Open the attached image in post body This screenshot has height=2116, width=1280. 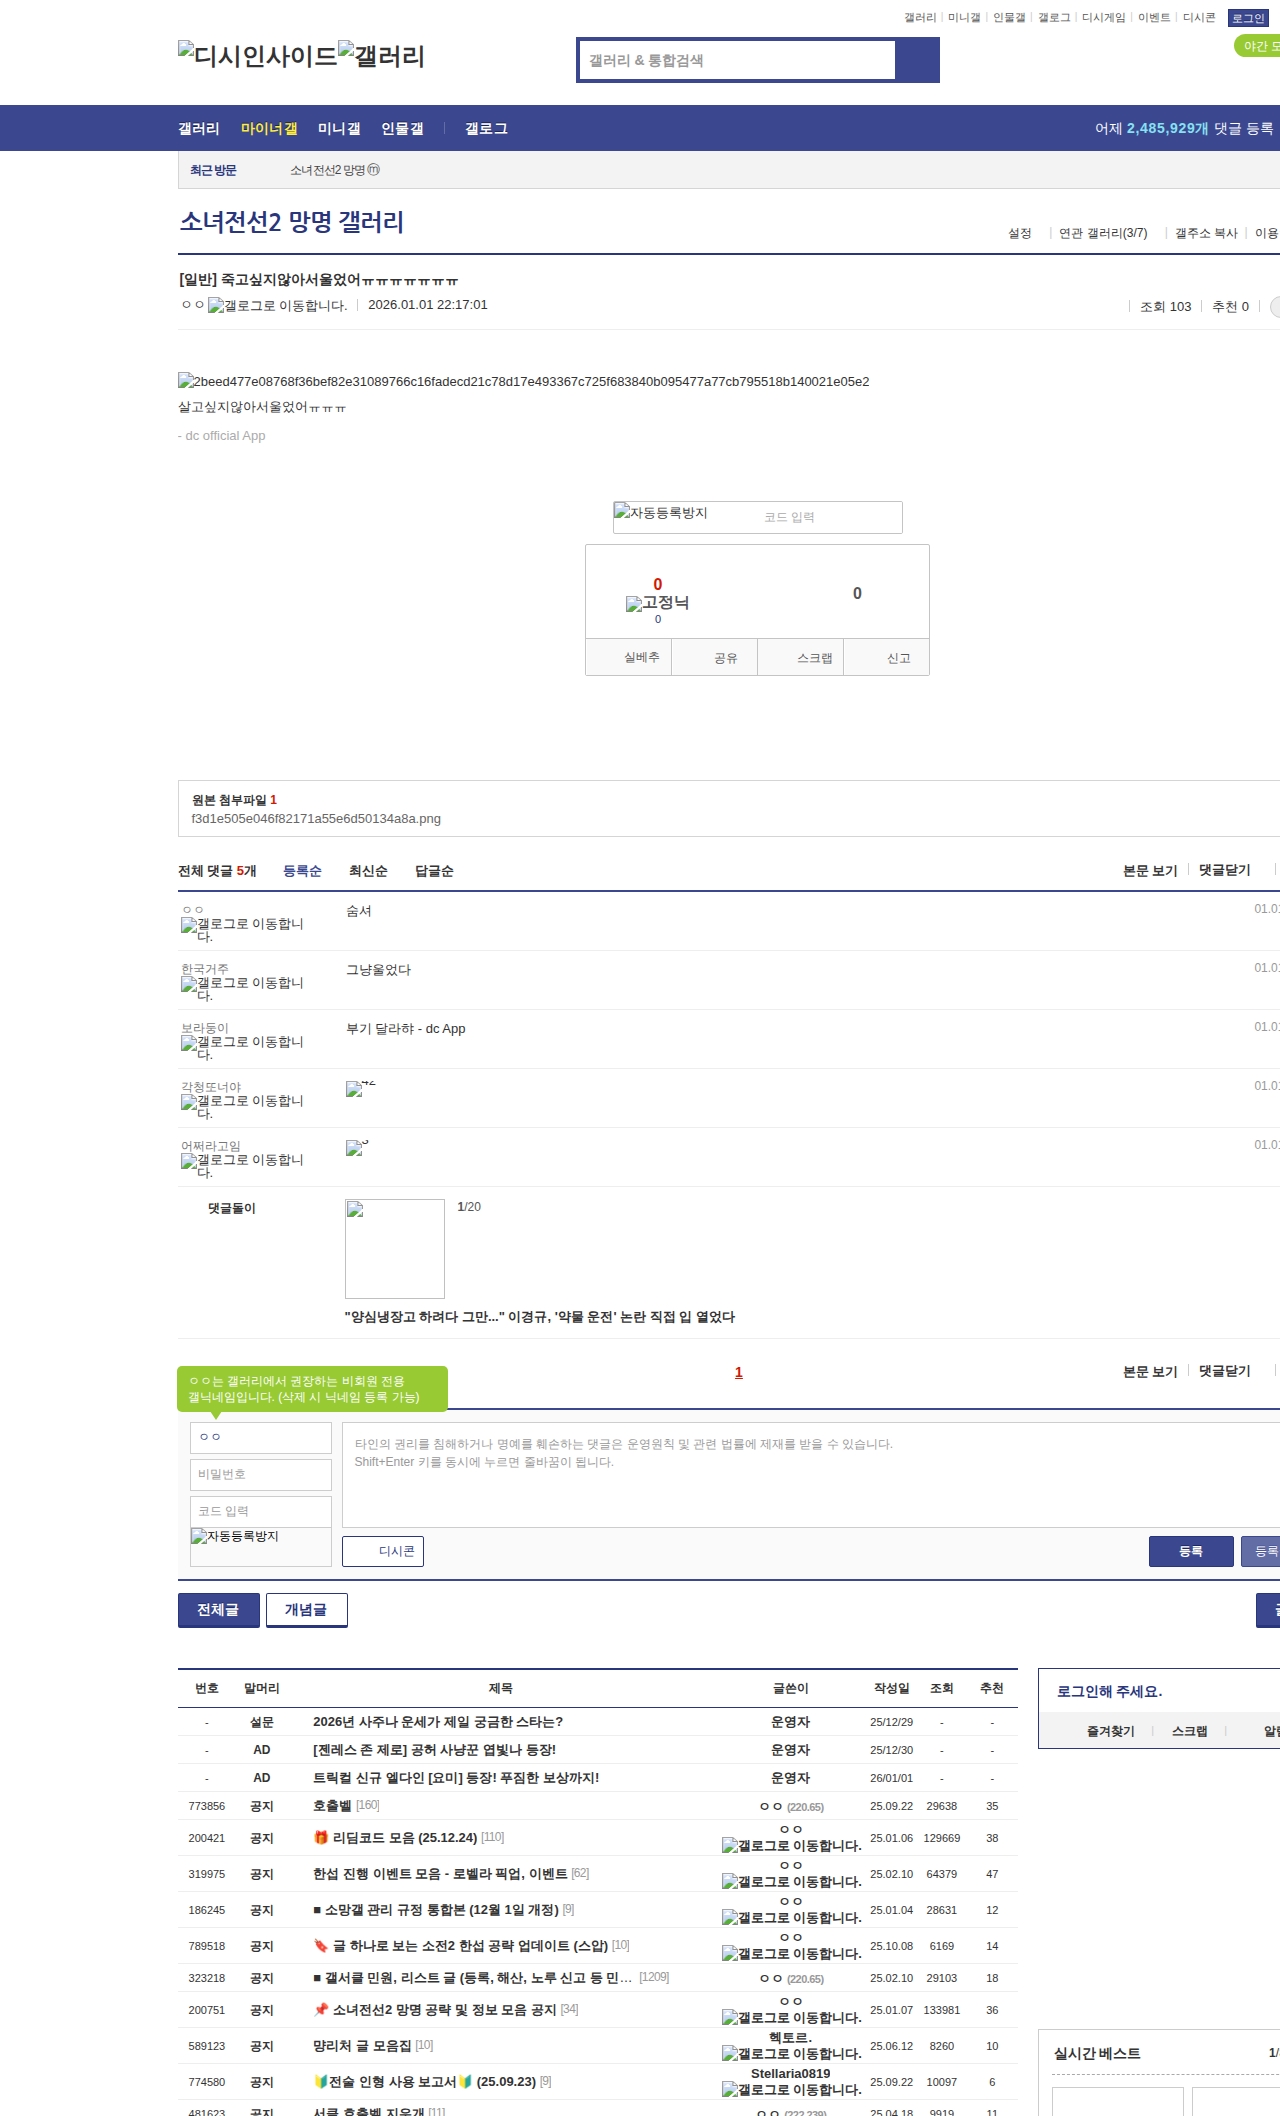(x=523, y=381)
